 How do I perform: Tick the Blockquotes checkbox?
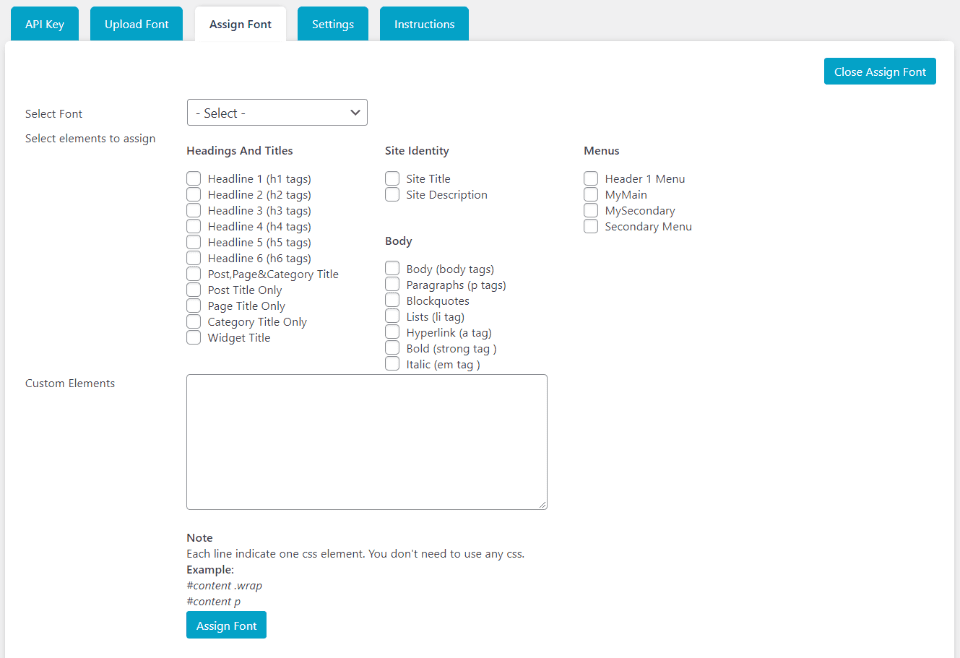(393, 301)
